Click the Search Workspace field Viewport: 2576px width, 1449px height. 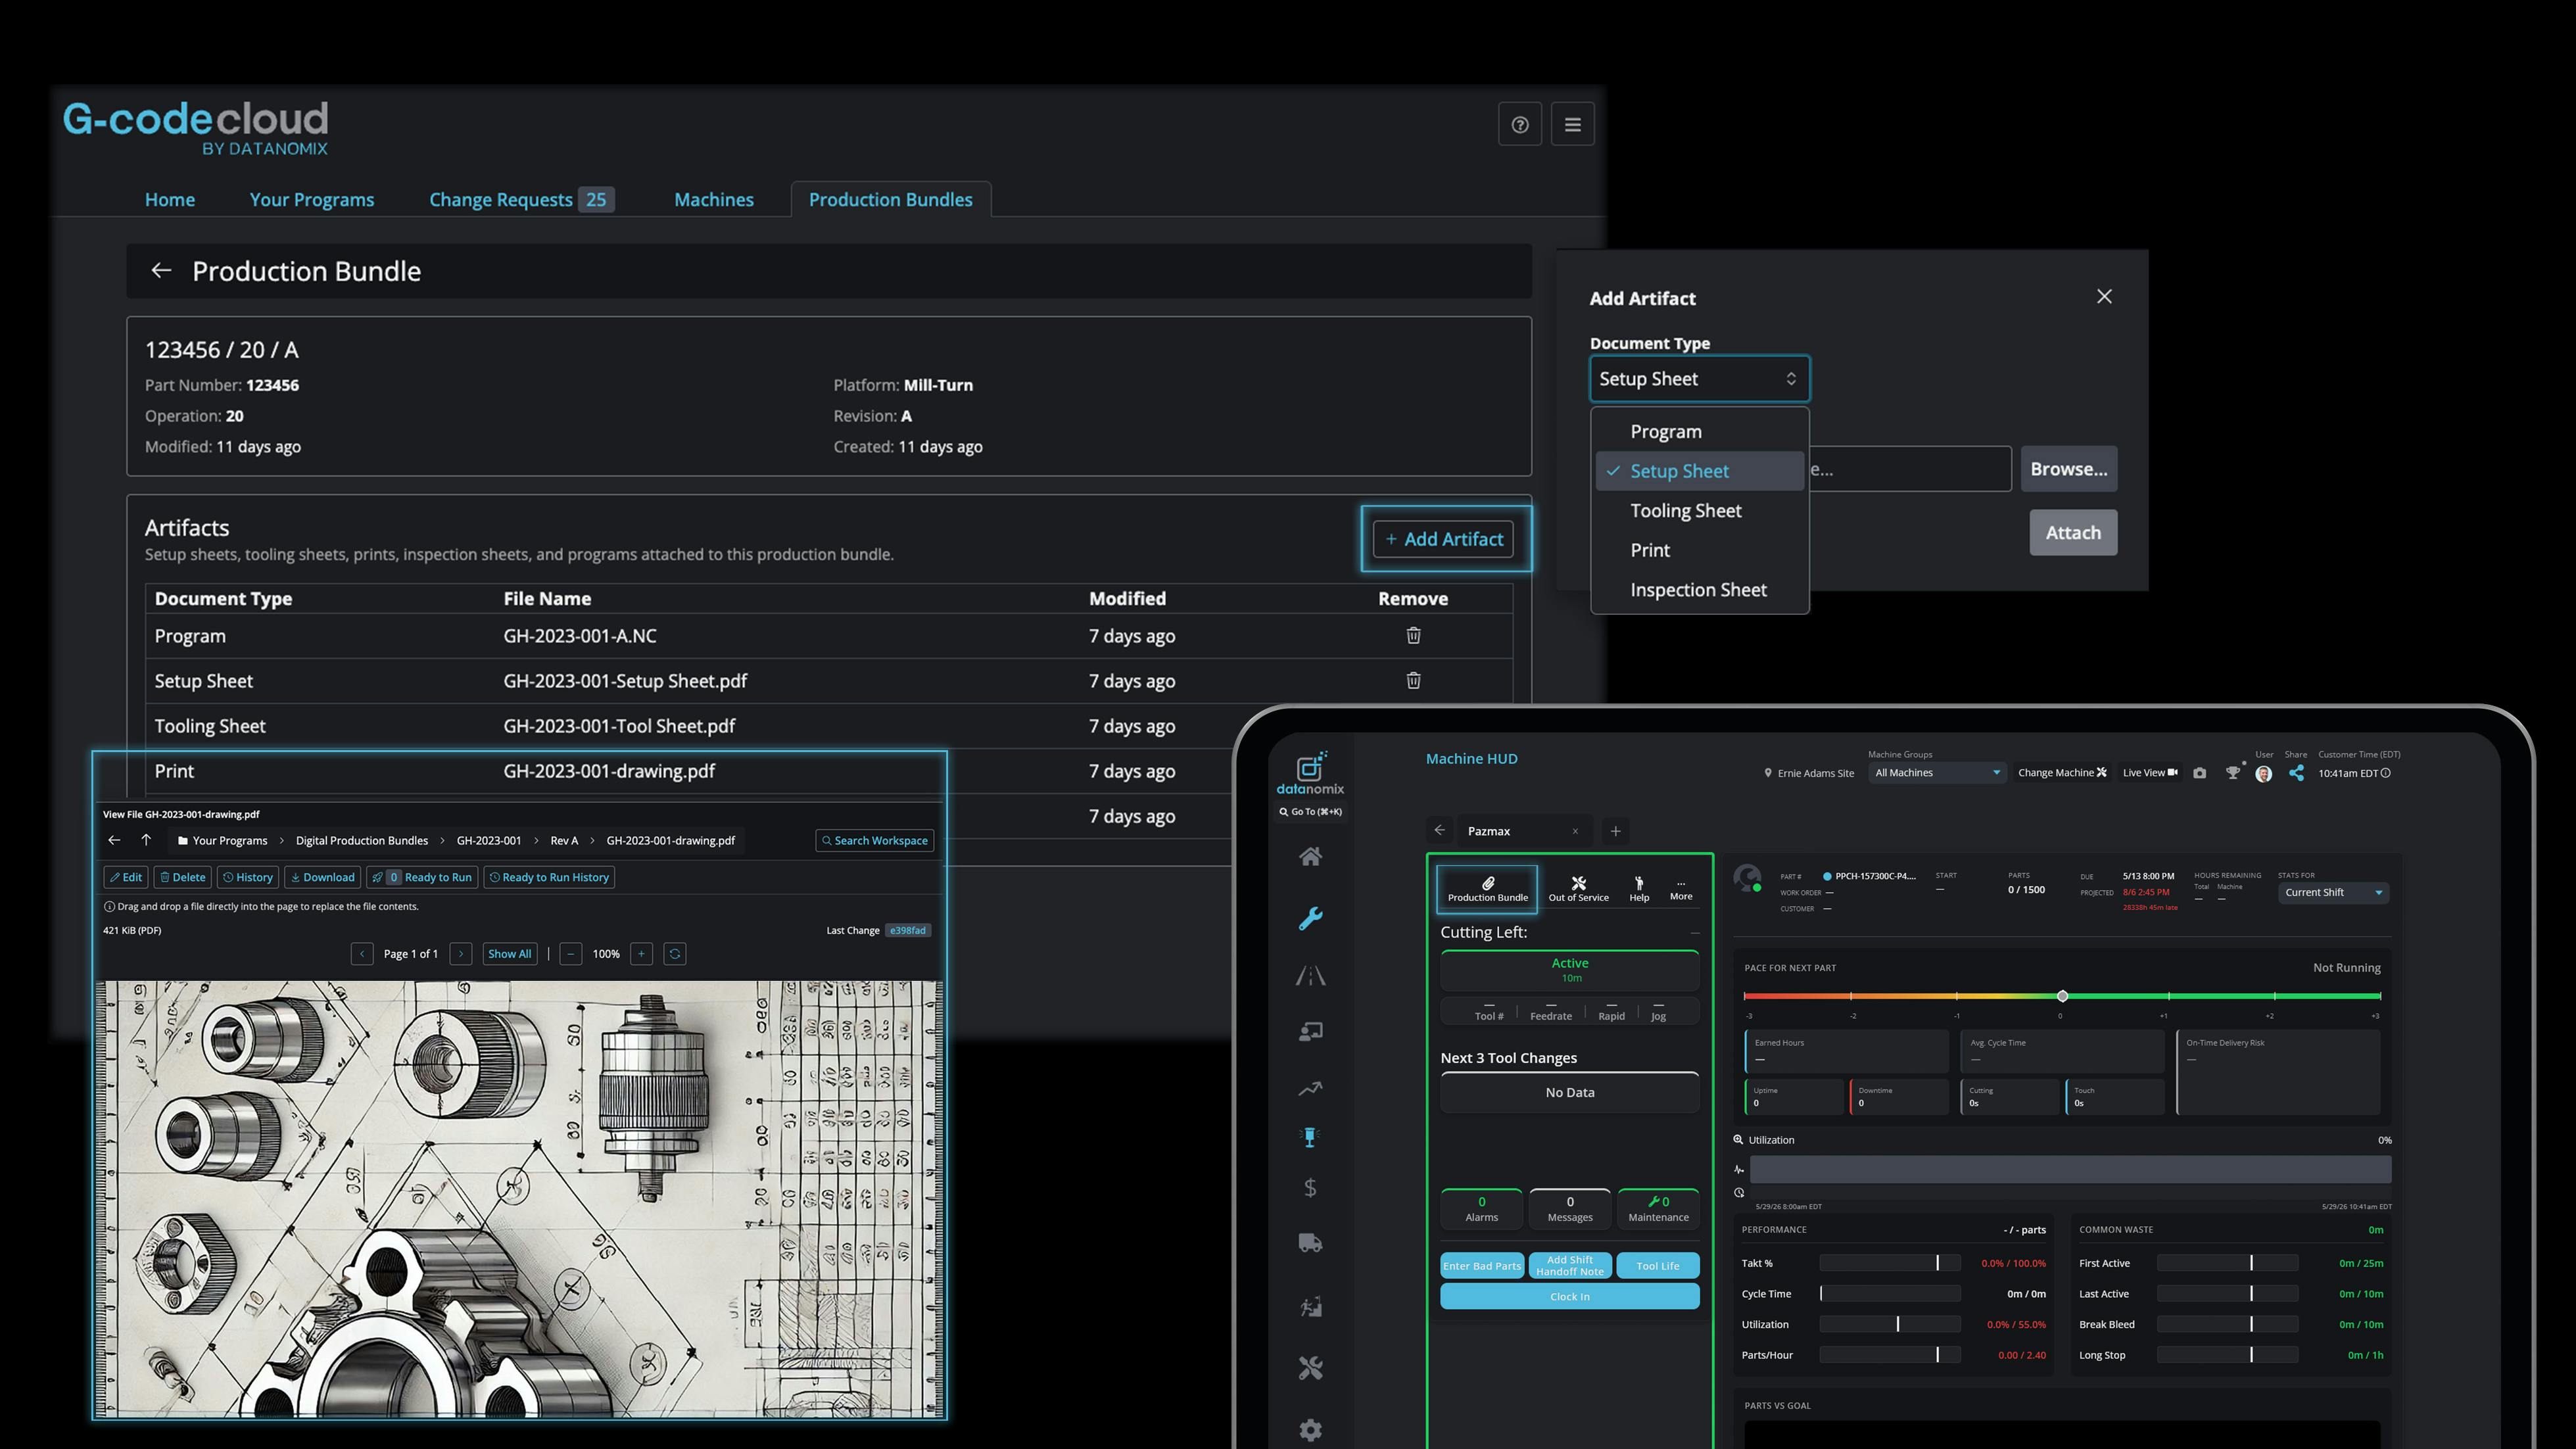coord(875,841)
